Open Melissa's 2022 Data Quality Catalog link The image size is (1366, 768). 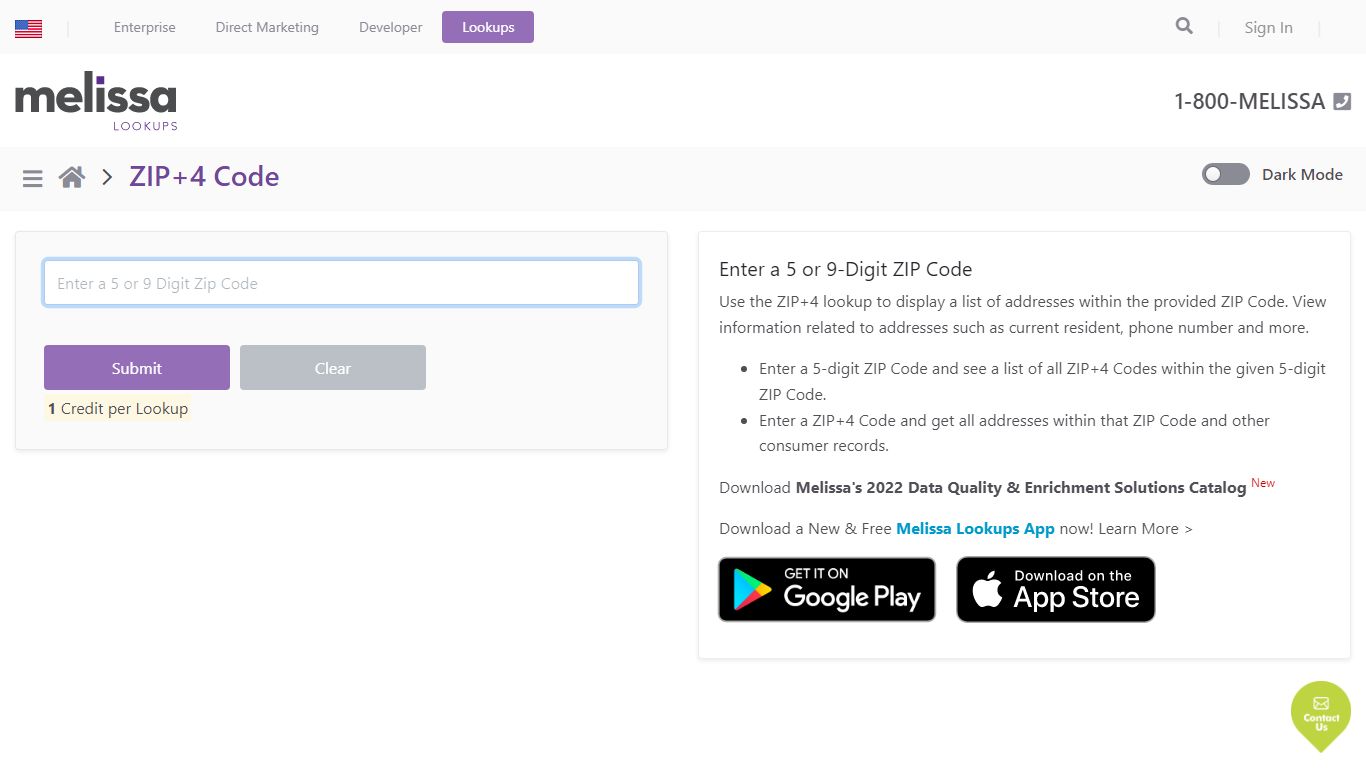1021,488
